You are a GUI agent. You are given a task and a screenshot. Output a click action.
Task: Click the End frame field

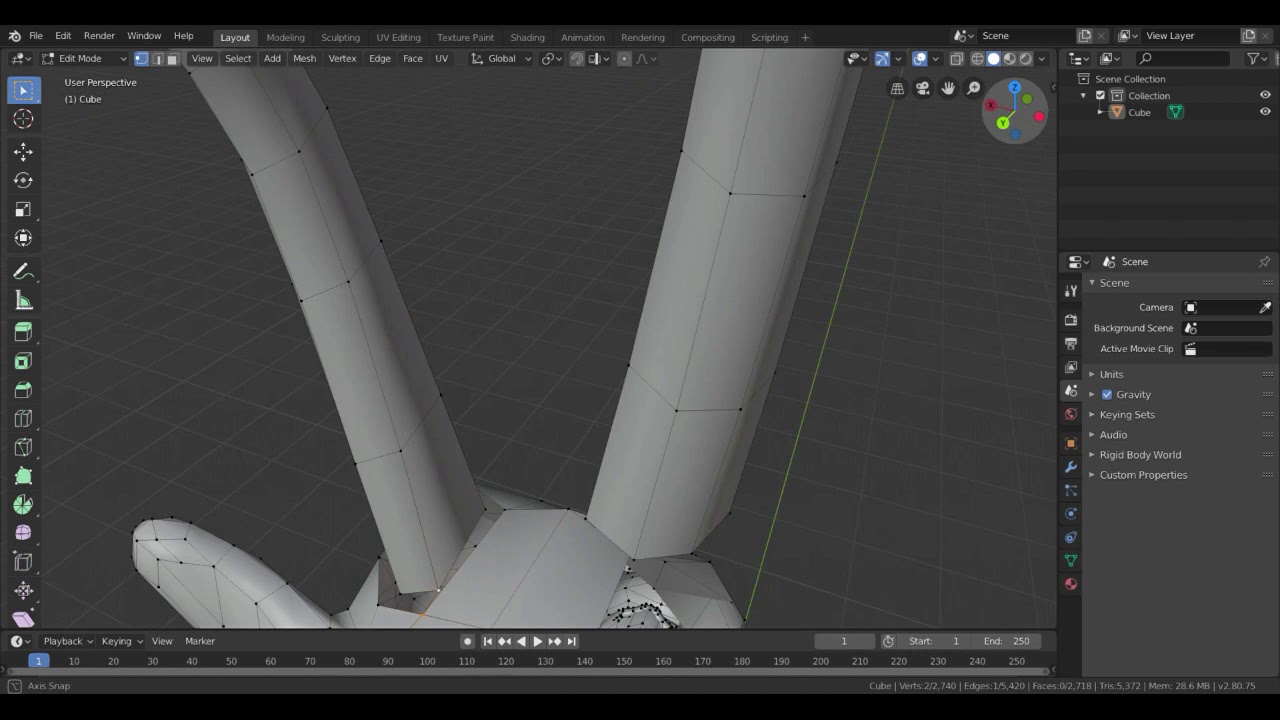1006,641
